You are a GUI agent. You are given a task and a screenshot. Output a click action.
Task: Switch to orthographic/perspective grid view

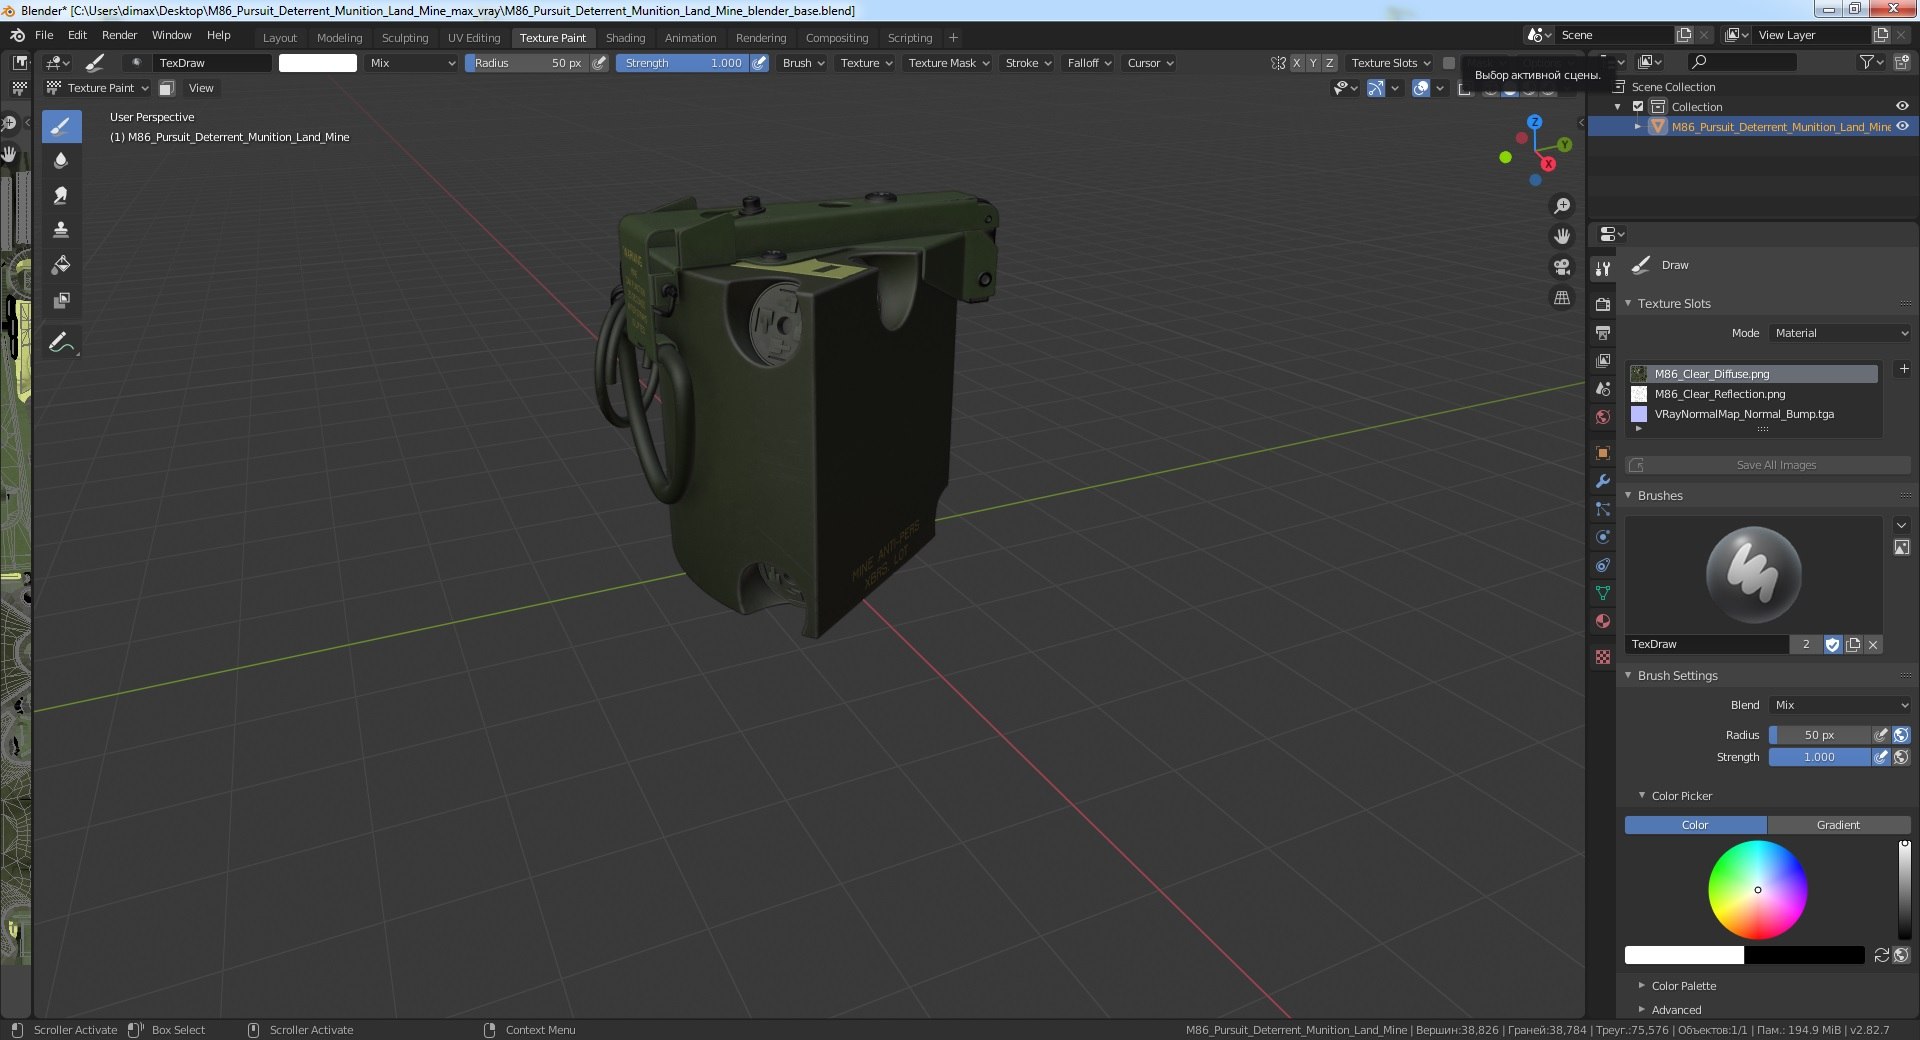(x=1561, y=298)
